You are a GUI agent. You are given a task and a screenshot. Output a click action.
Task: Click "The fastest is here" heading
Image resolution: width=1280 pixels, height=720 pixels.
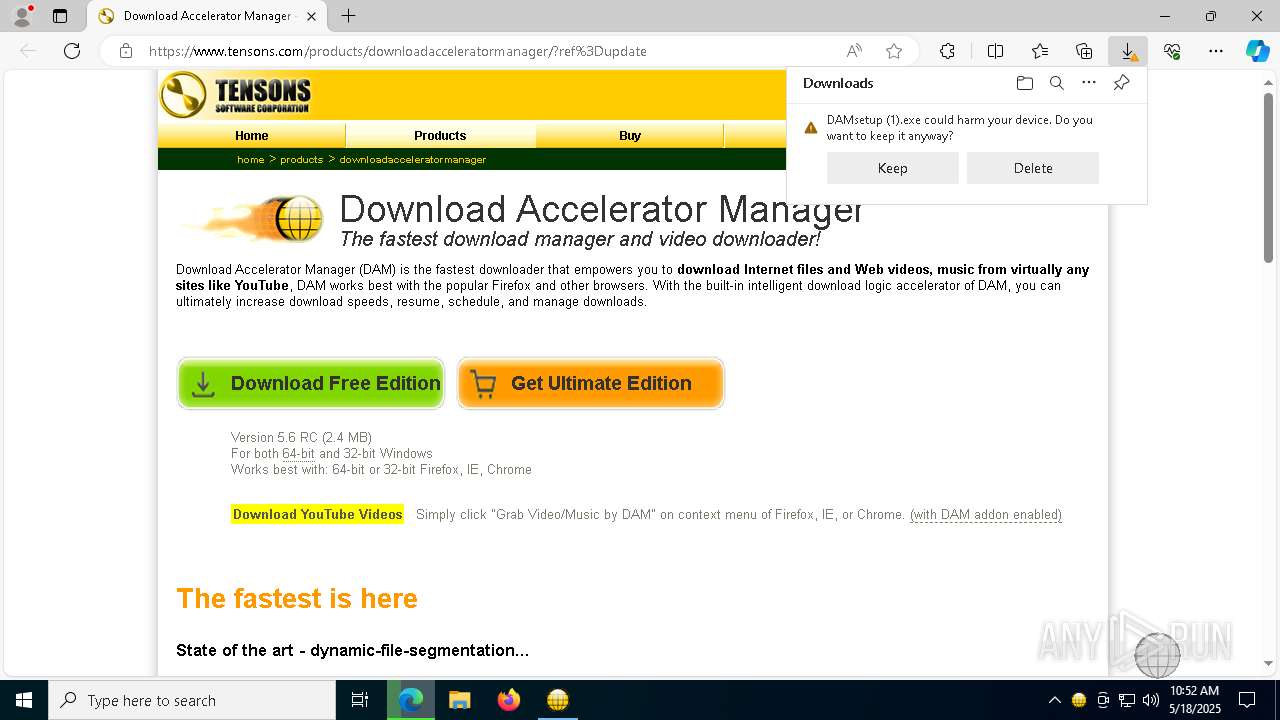[297, 598]
